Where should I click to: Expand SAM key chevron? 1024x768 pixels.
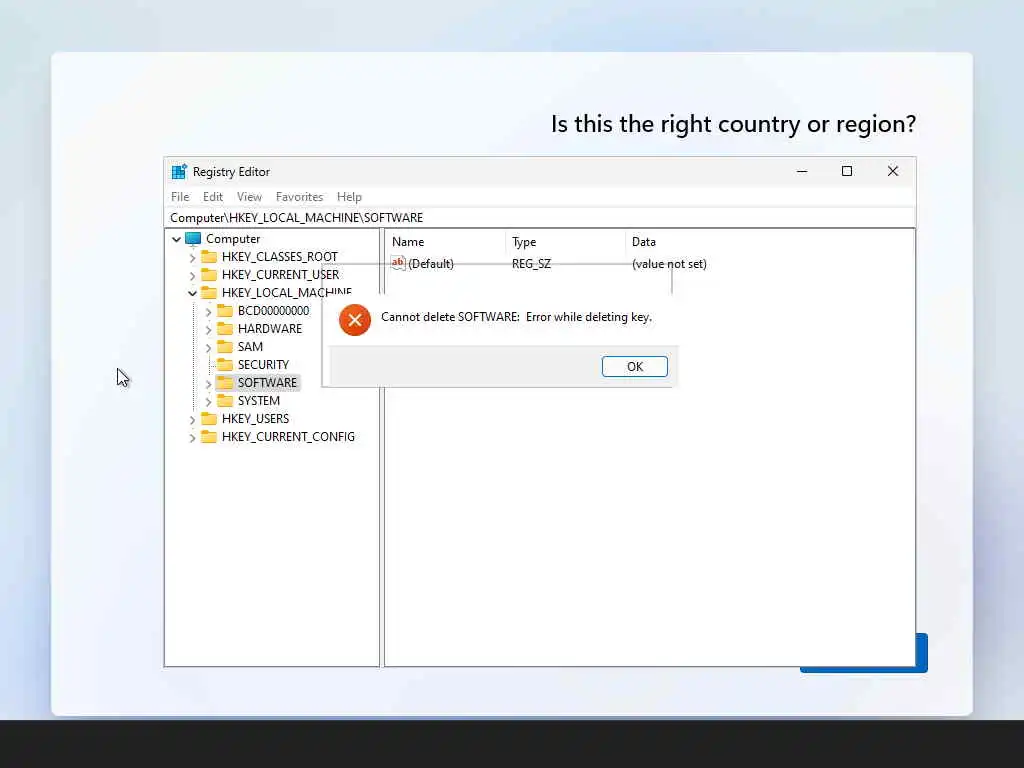[x=208, y=347]
